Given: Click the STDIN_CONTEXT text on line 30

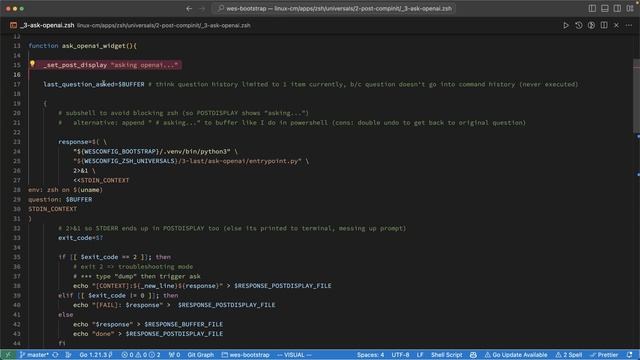Looking at the screenshot, I should tap(52, 209).
